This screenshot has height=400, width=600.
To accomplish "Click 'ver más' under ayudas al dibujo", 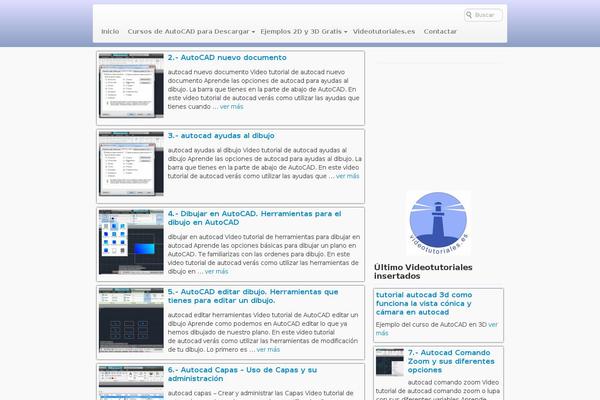I will 347,176.
